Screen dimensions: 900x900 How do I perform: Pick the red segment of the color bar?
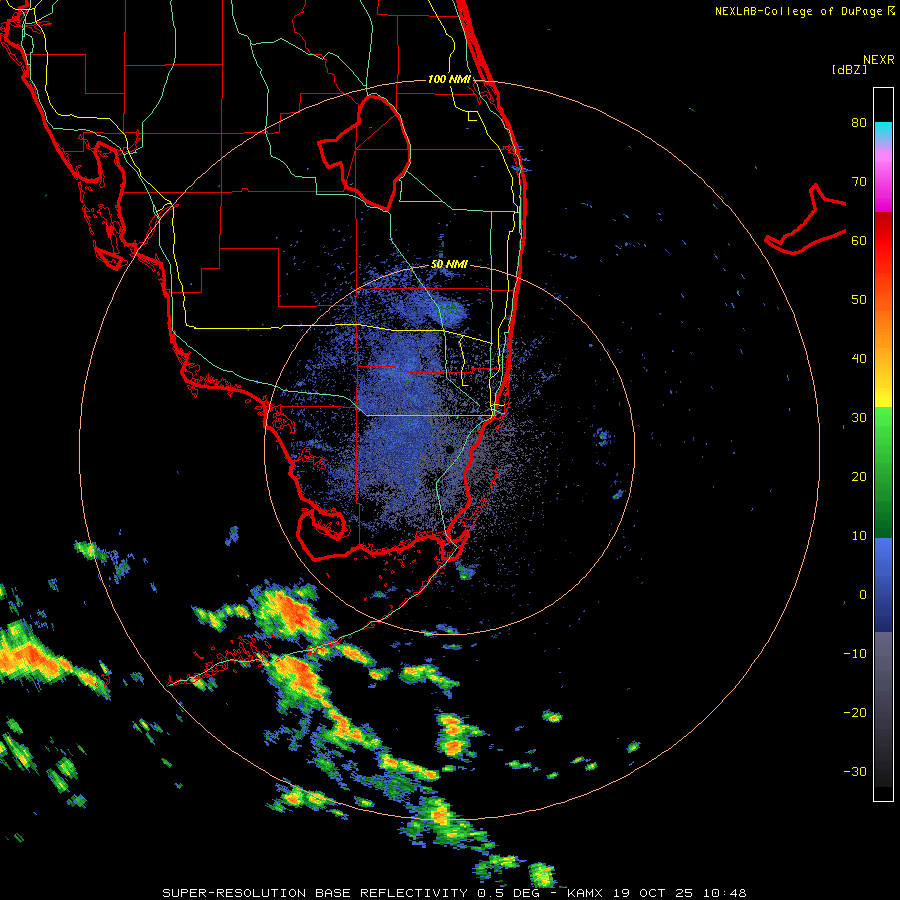pyautogui.click(x=883, y=241)
